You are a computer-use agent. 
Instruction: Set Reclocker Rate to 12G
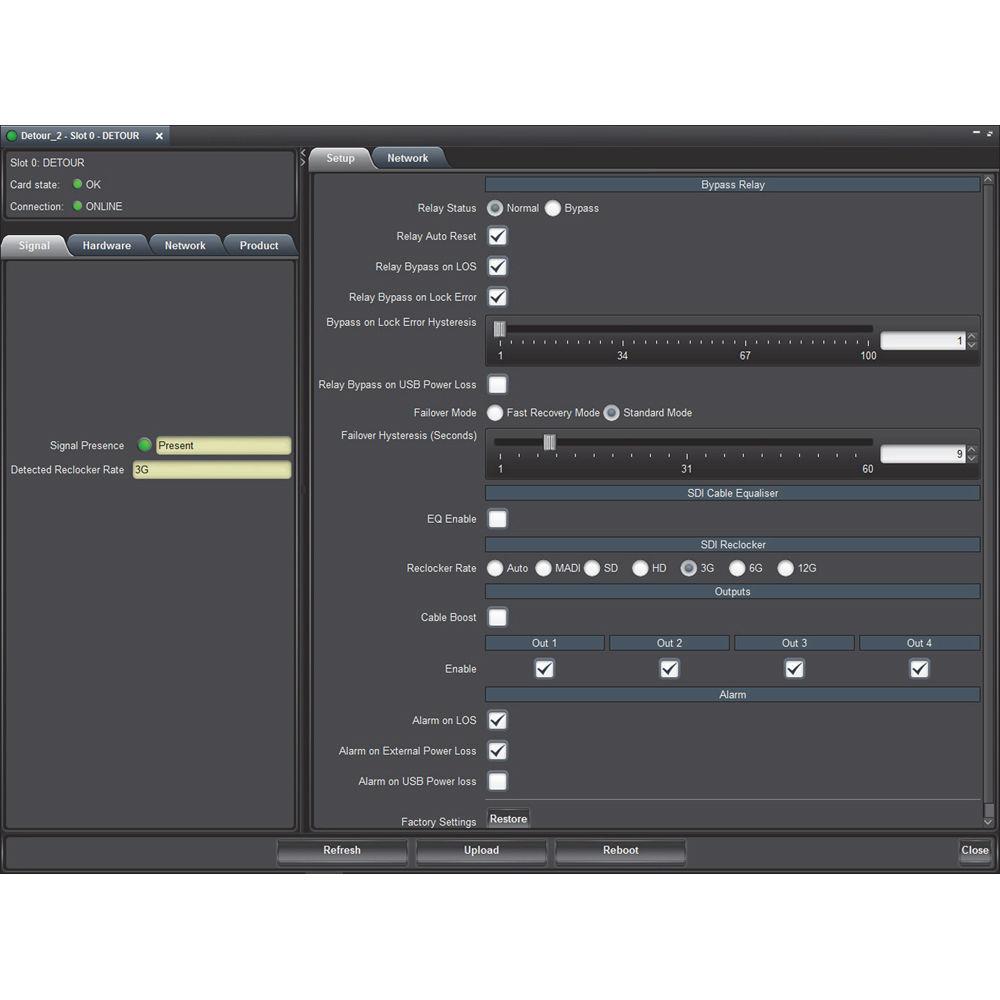786,569
